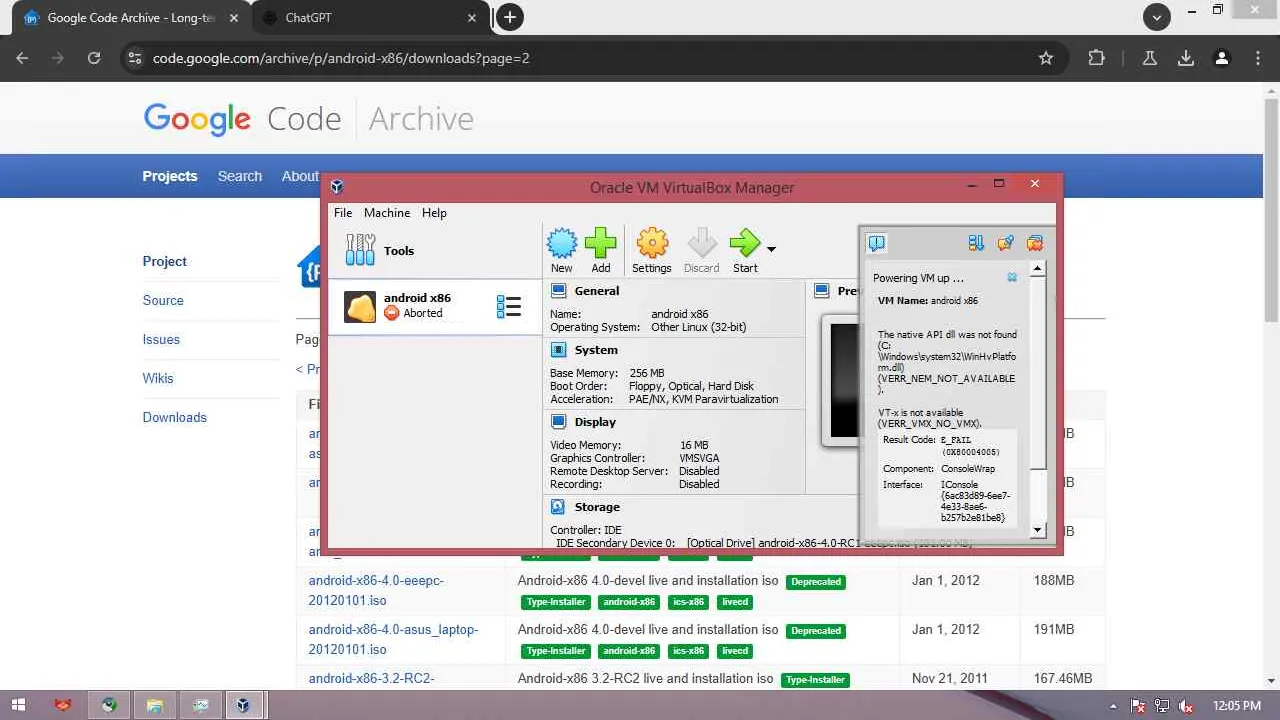Open the Downloads sidebar link
Image resolution: width=1280 pixels, height=720 pixels.
point(175,417)
